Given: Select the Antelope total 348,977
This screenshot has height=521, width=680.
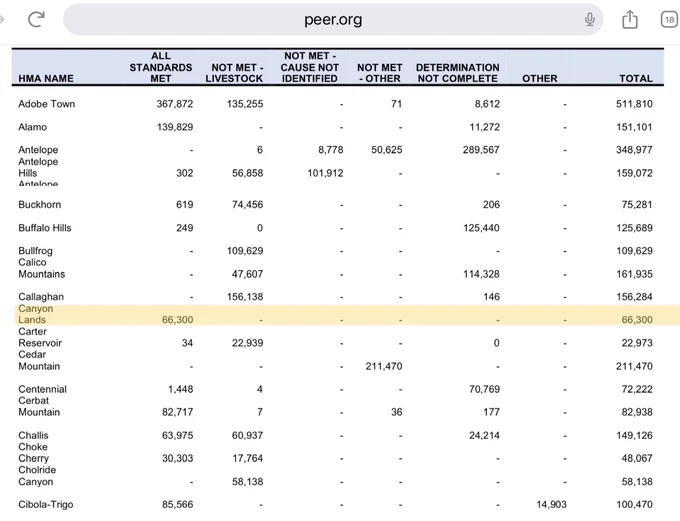Looking at the screenshot, I should 634,150.
